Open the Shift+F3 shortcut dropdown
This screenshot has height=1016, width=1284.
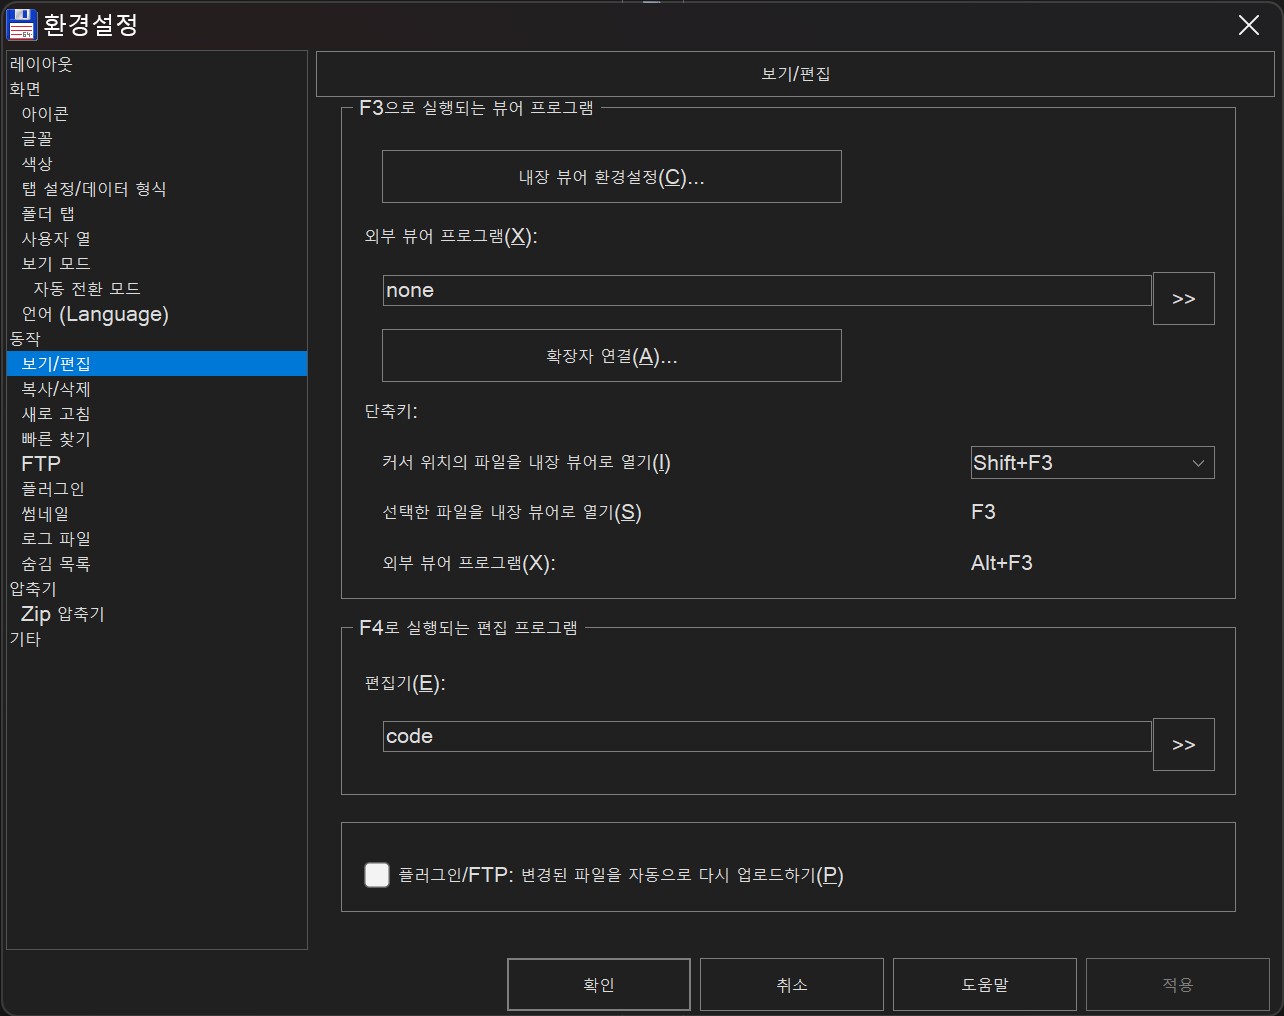(1092, 463)
